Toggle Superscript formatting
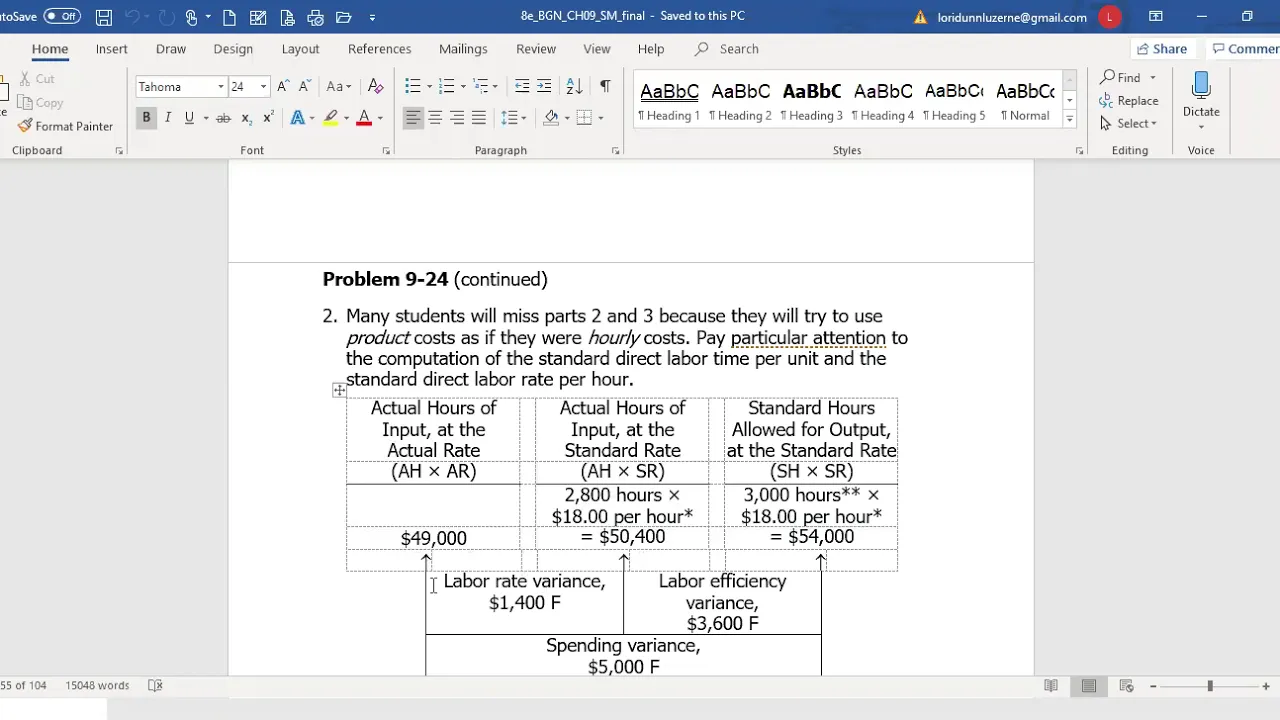1280x720 pixels. [x=268, y=118]
